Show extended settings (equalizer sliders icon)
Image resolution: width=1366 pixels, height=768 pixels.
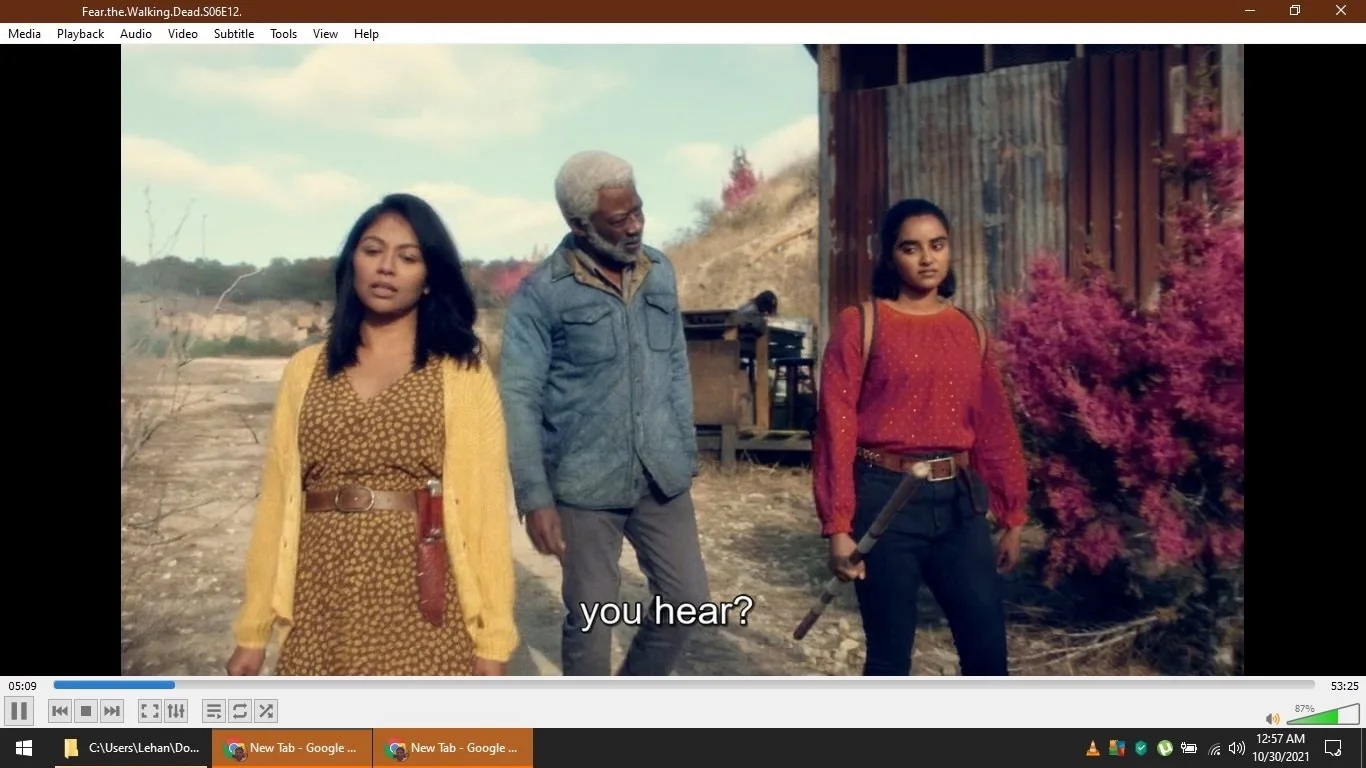176,711
